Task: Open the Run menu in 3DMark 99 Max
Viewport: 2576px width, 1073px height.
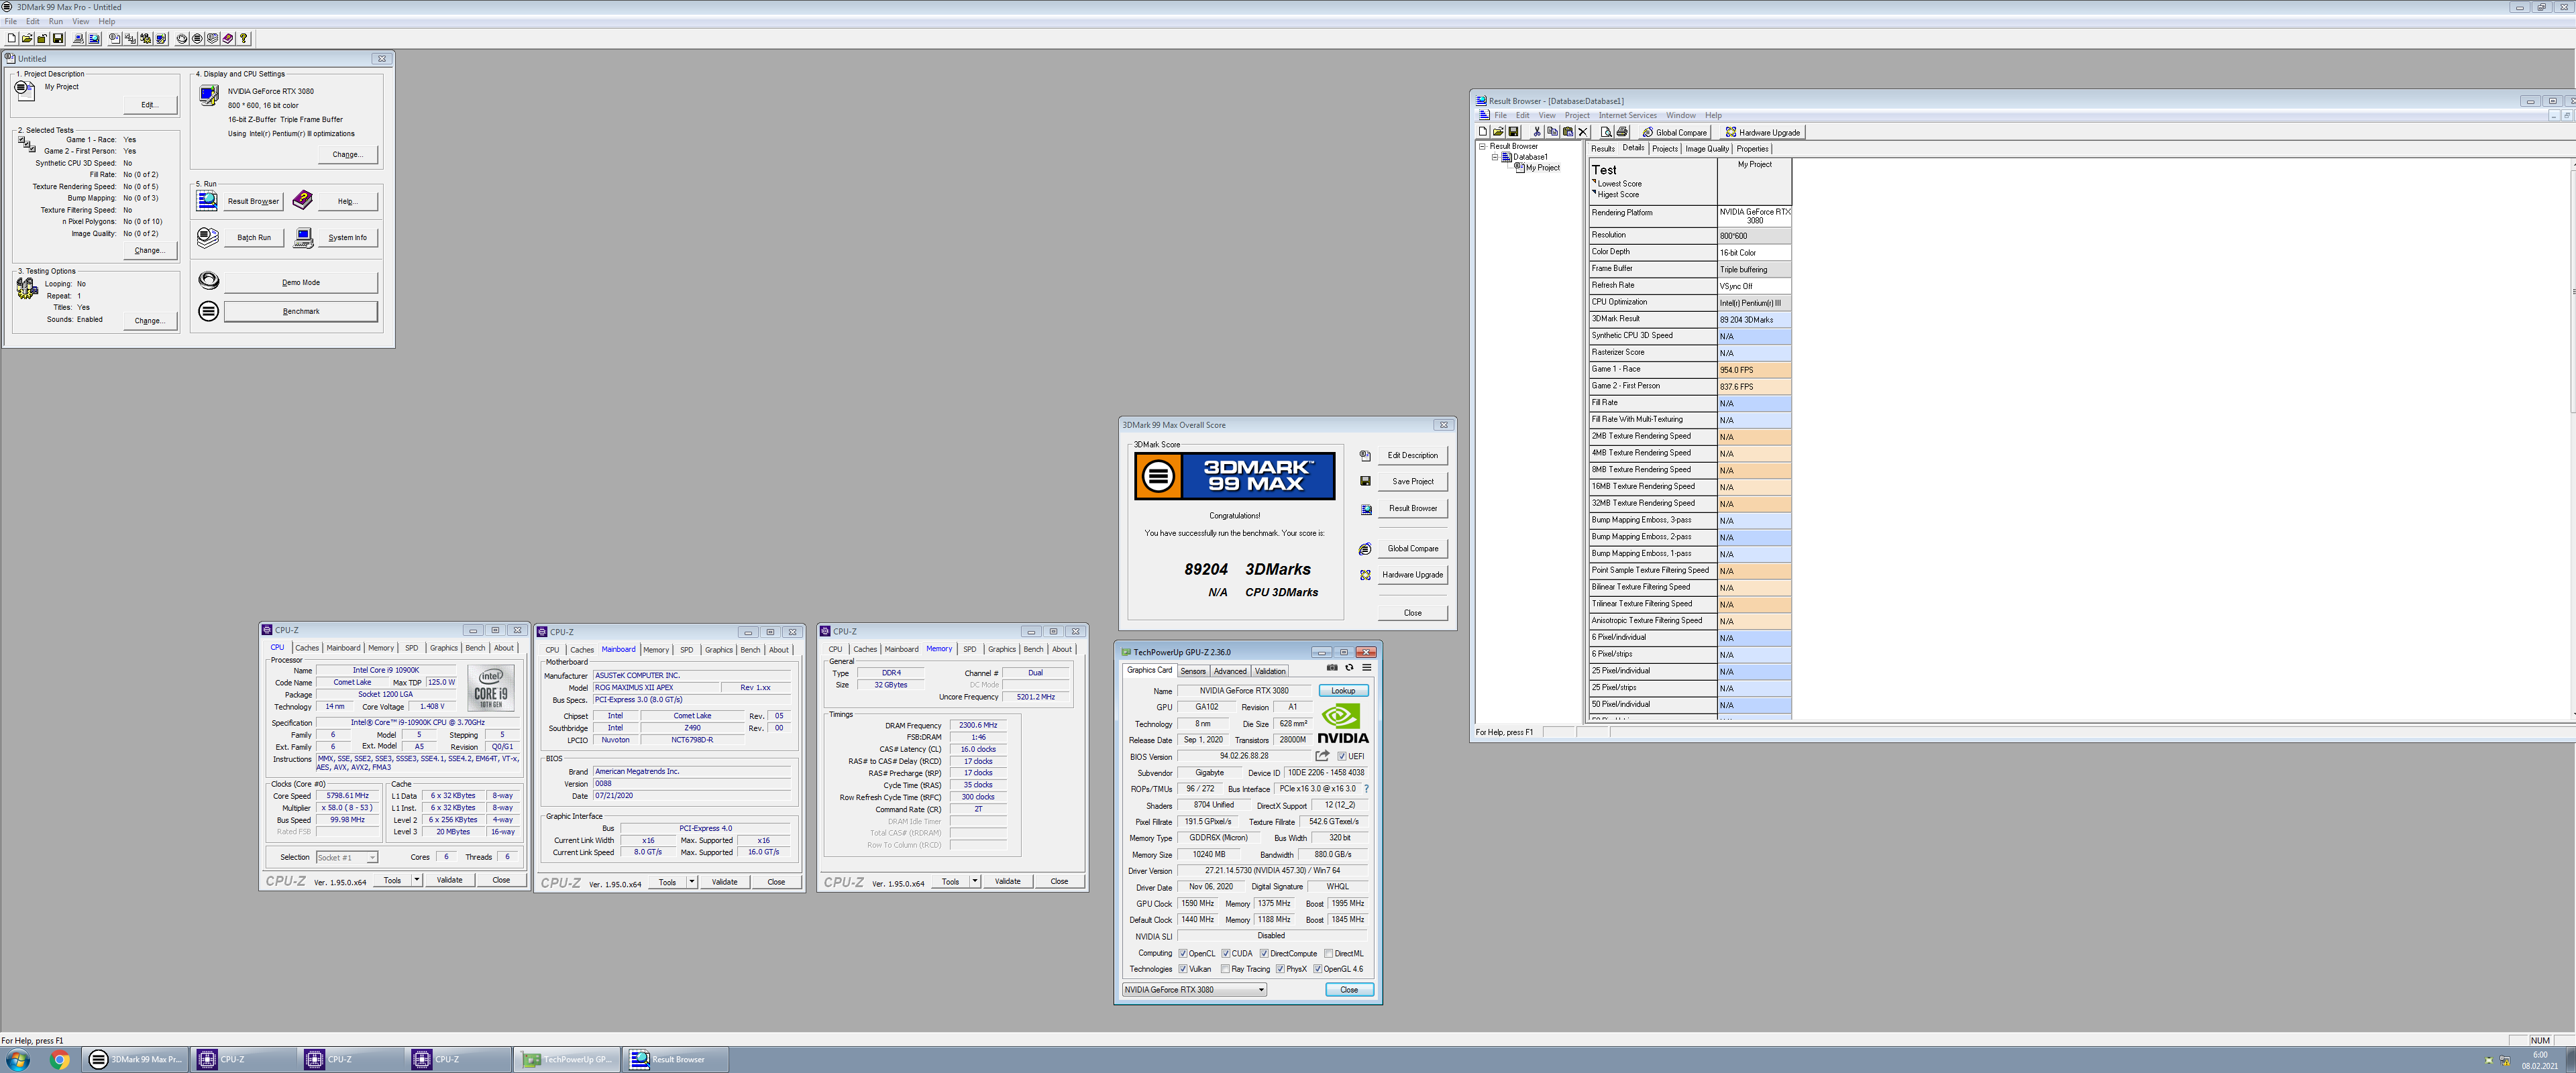Action: point(56,21)
